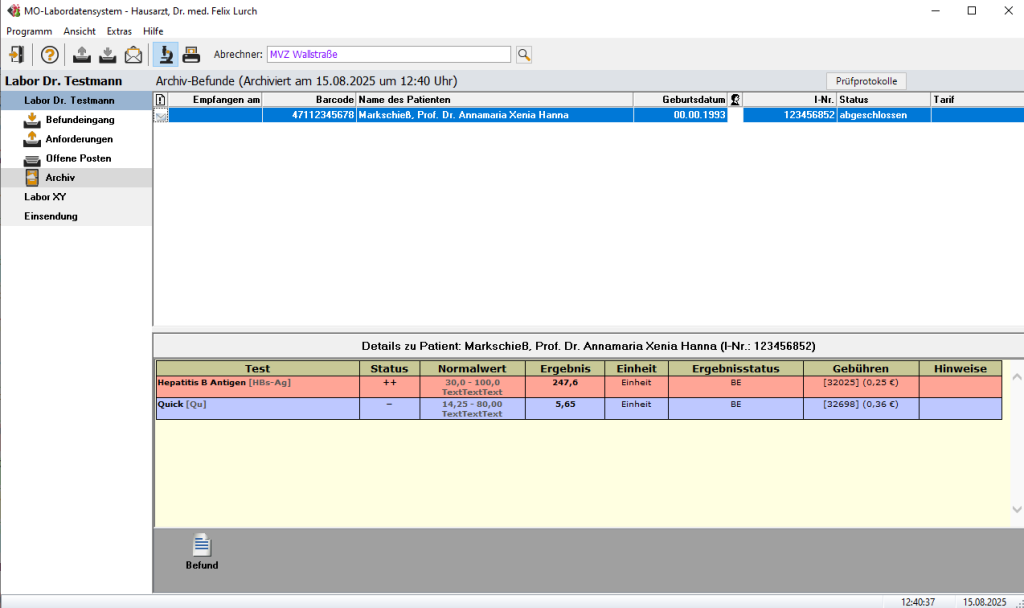Sort by Name des Patienten column
This screenshot has height=608, width=1024.
[494, 100]
